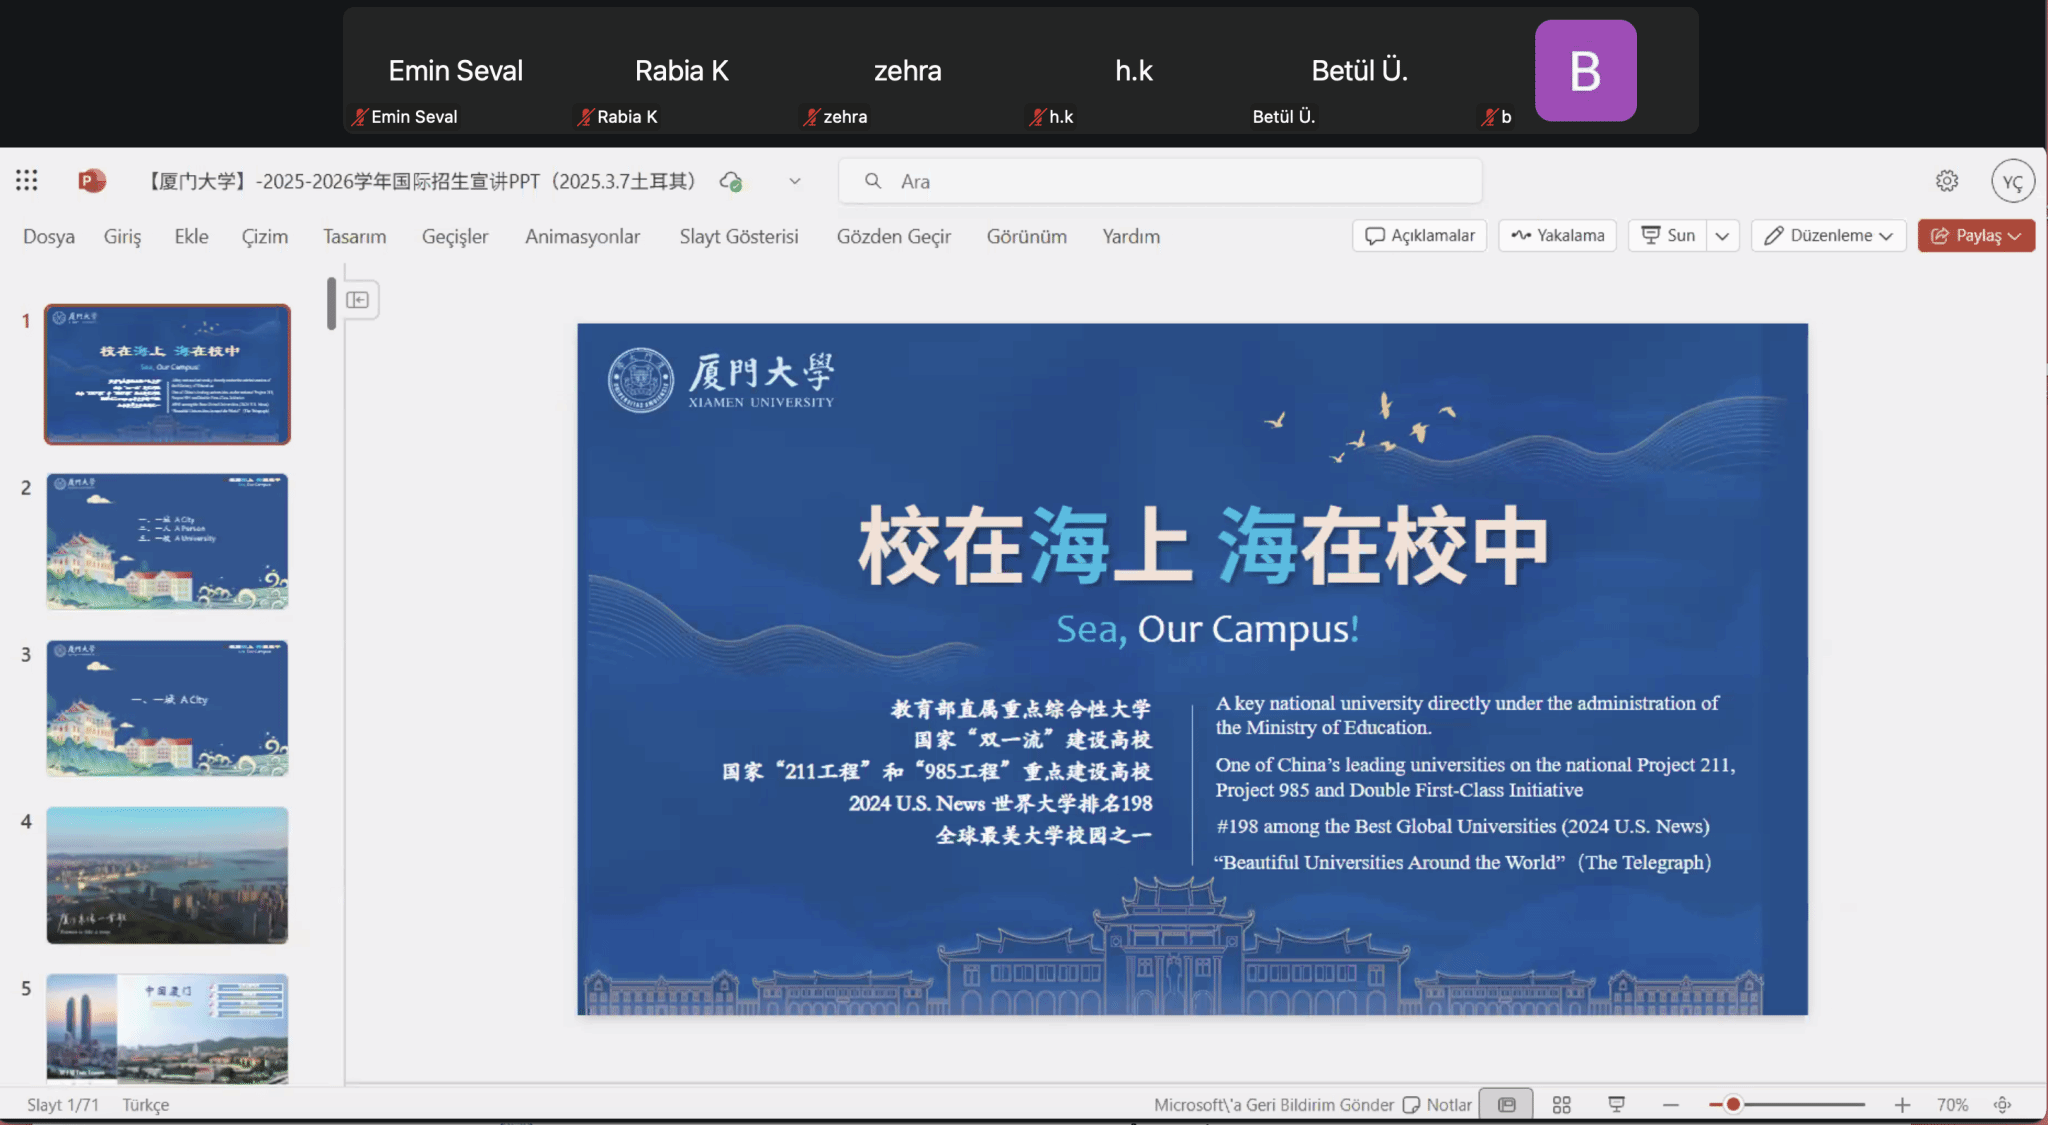Collapse the slide thumbnail pane
This screenshot has width=2048, height=1125.
[x=358, y=300]
